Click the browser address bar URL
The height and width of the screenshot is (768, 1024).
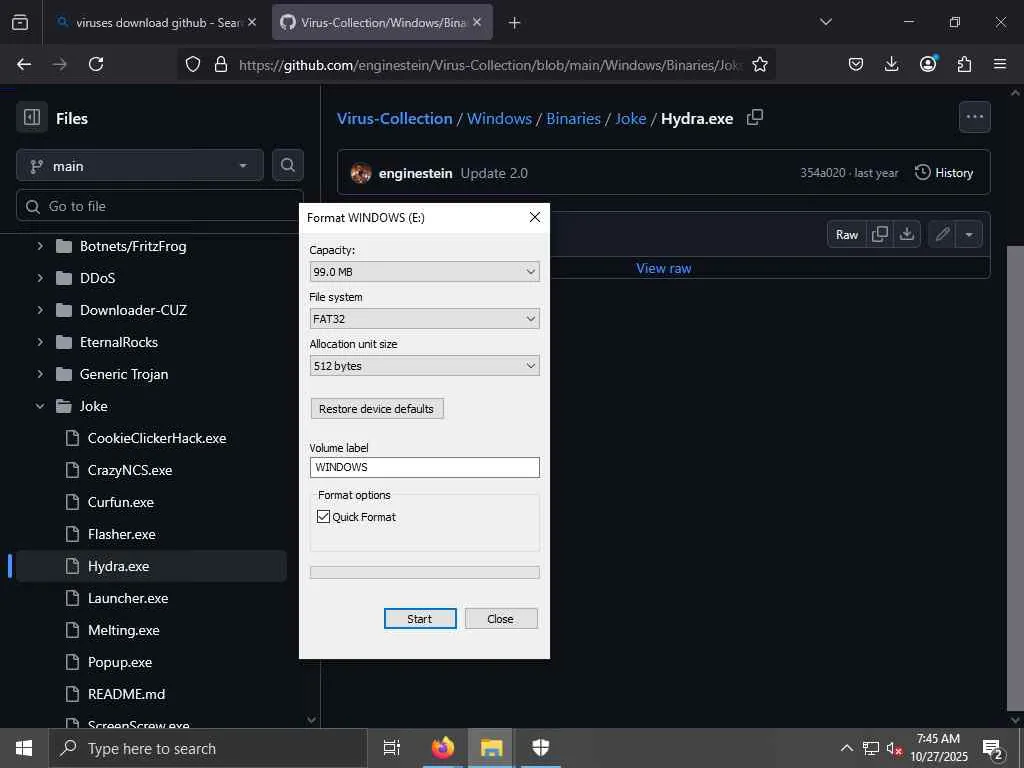click(490, 65)
